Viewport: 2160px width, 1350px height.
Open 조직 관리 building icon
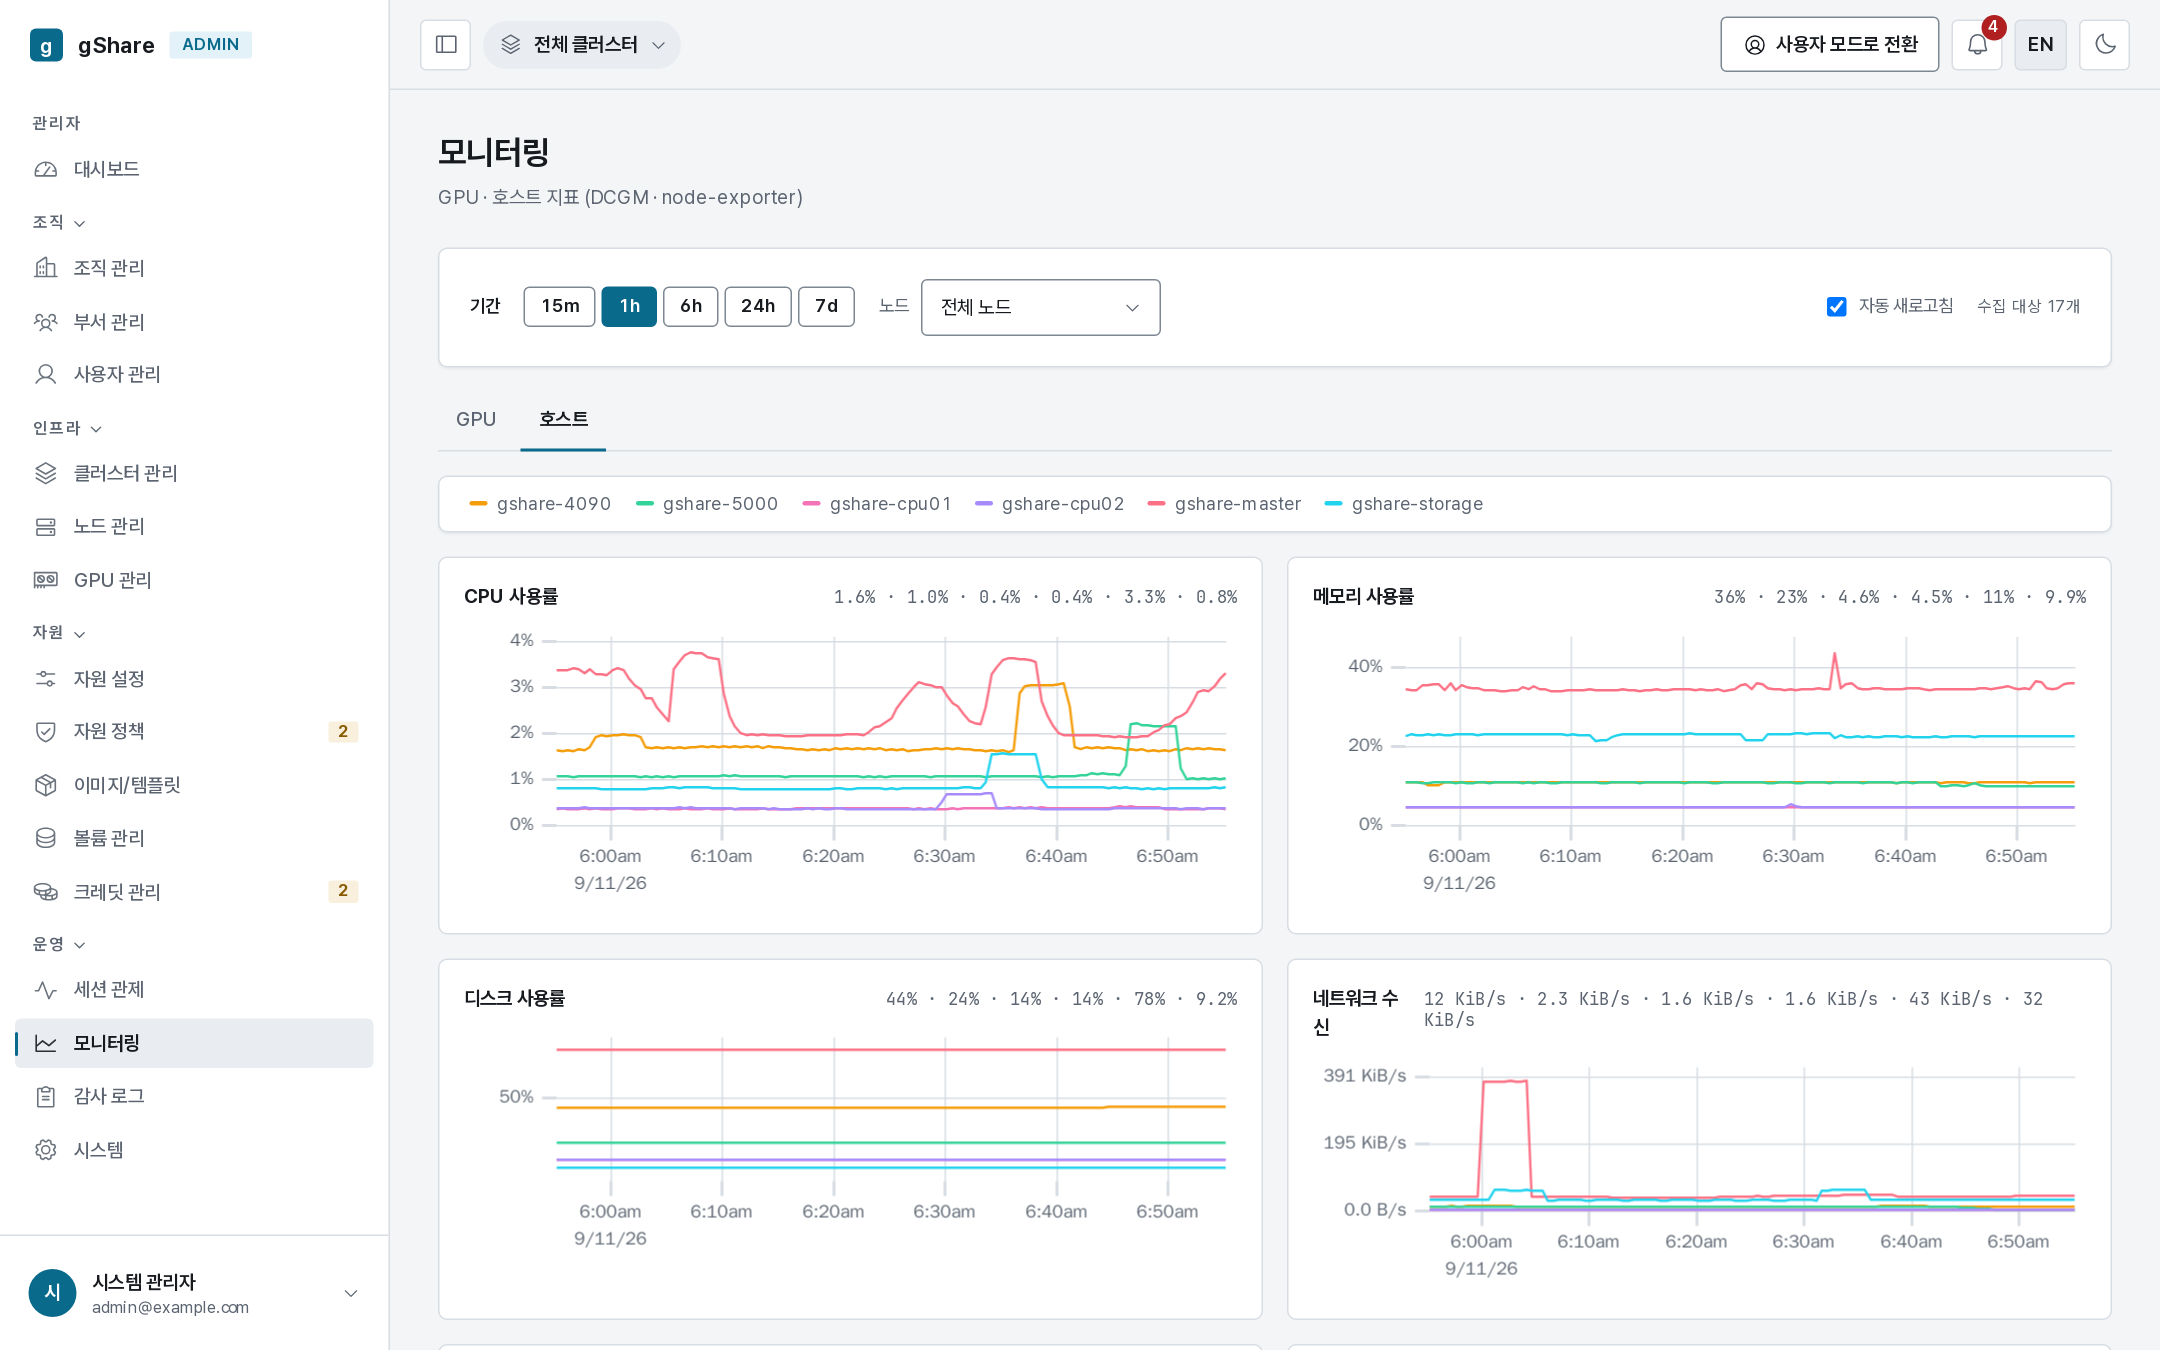pos(46,268)
